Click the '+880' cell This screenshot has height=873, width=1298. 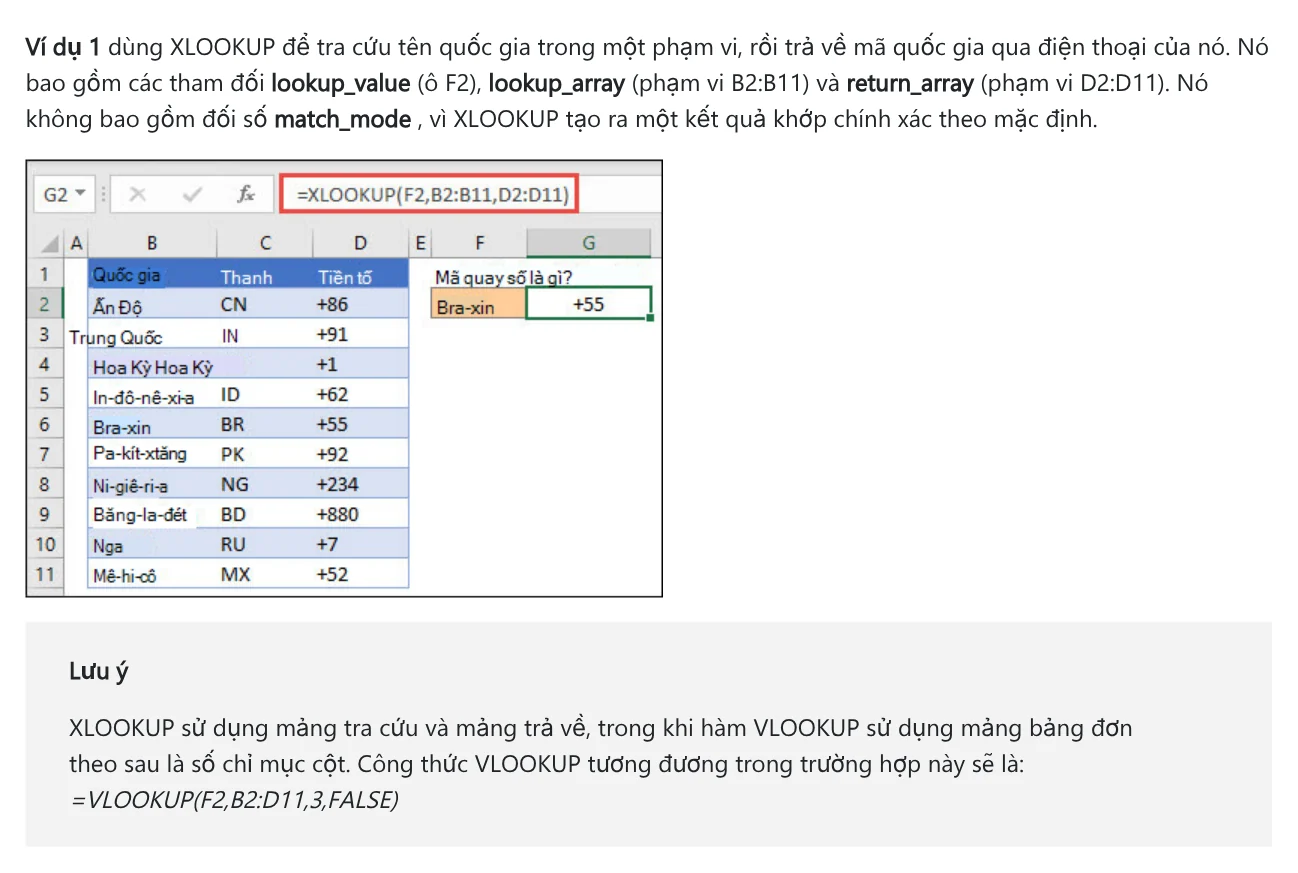pyautogui.click(x=360, y=514)
